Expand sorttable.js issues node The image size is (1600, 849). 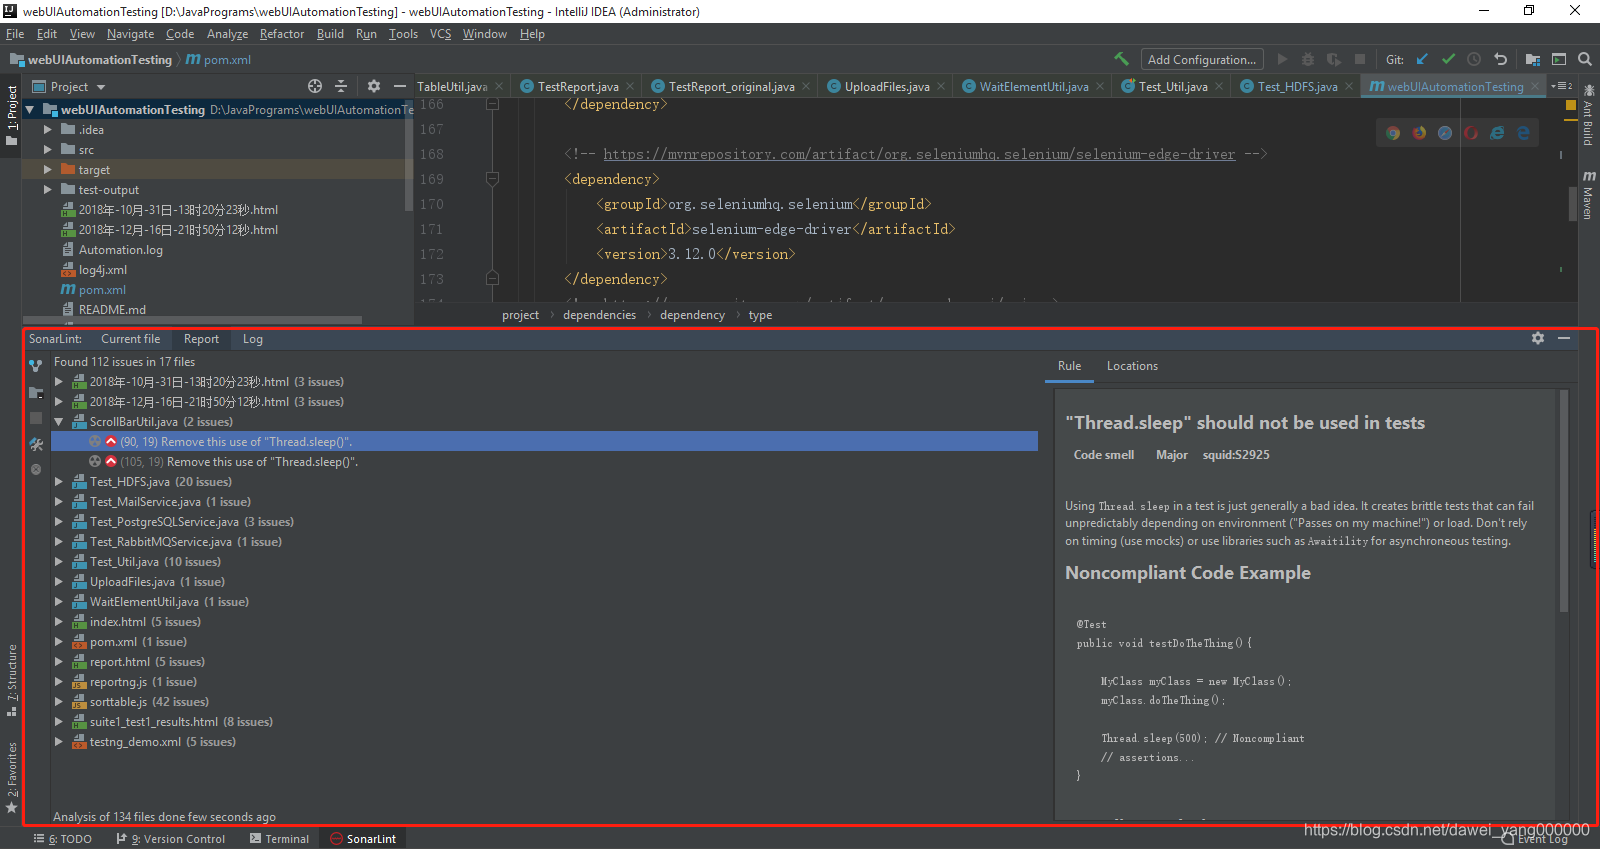pos(59,702)
